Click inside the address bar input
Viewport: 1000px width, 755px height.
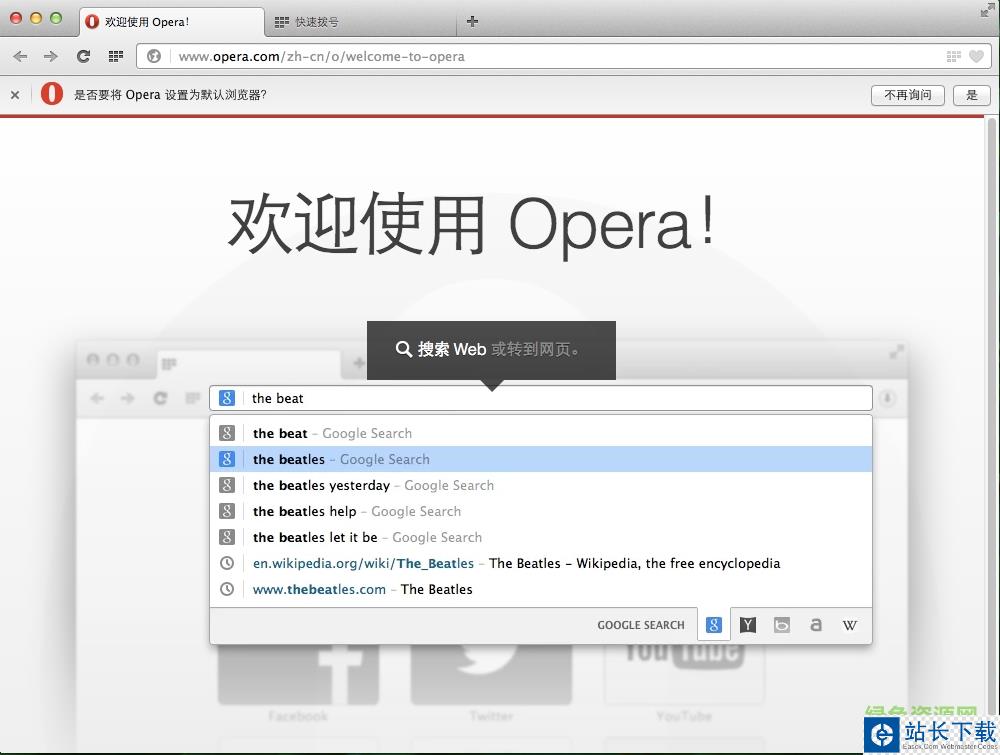tap(500, 56)
